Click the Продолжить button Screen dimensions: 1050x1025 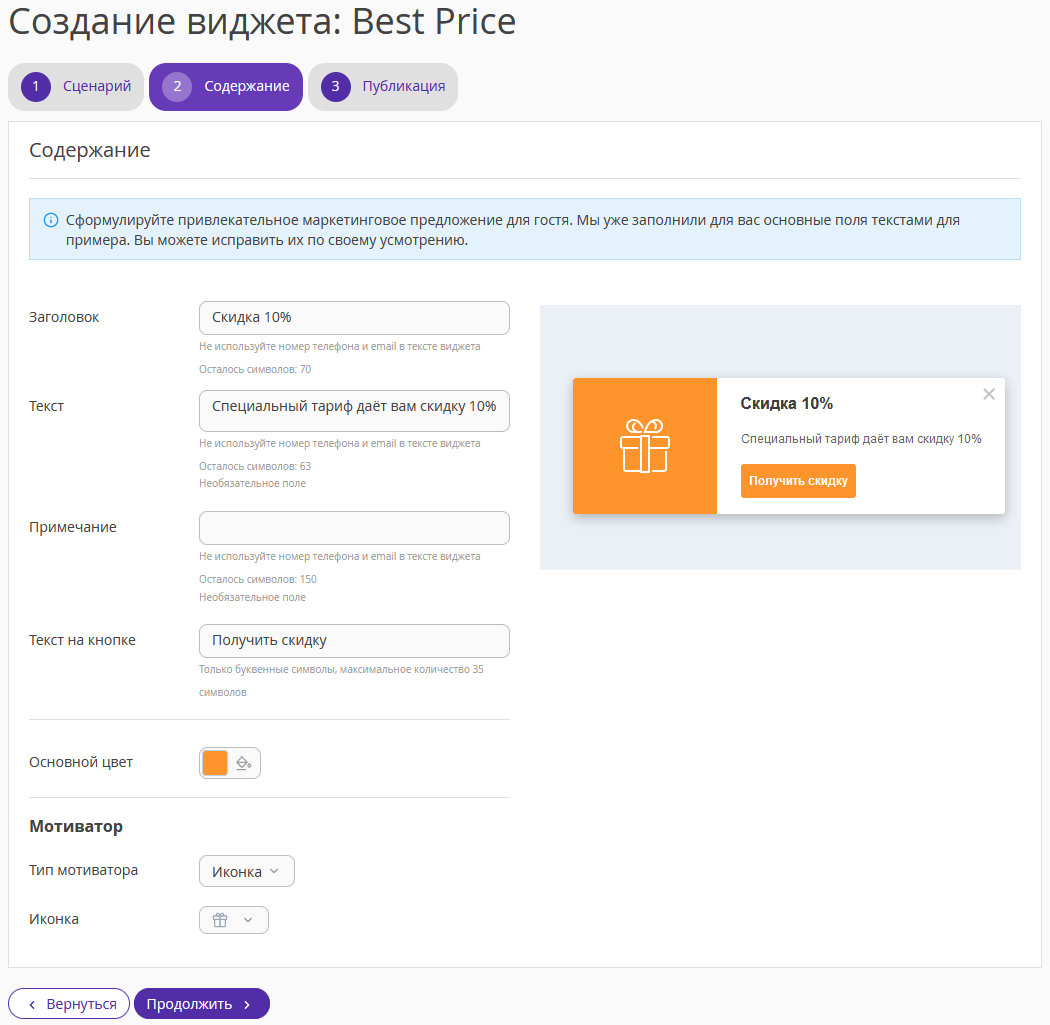click(202, 1004)
